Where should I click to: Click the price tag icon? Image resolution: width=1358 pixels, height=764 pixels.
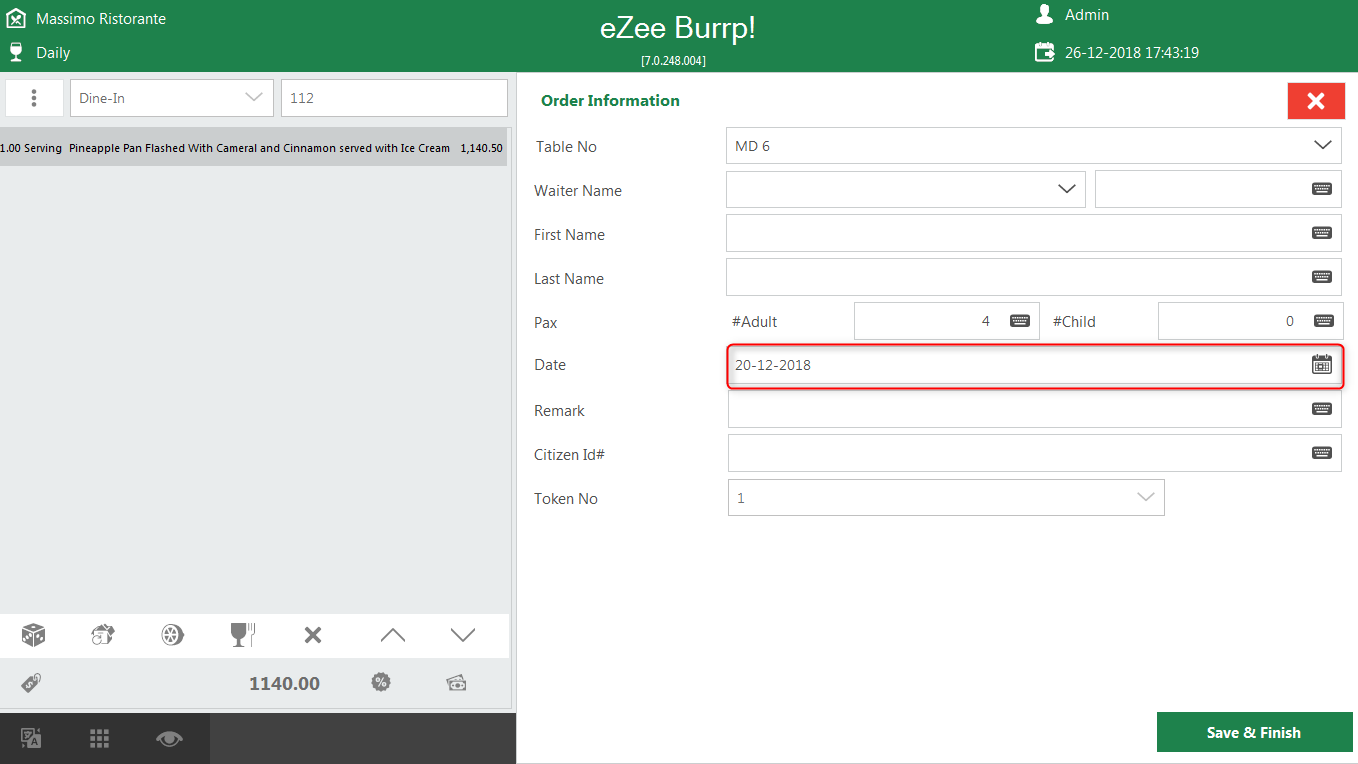(31, 683)
